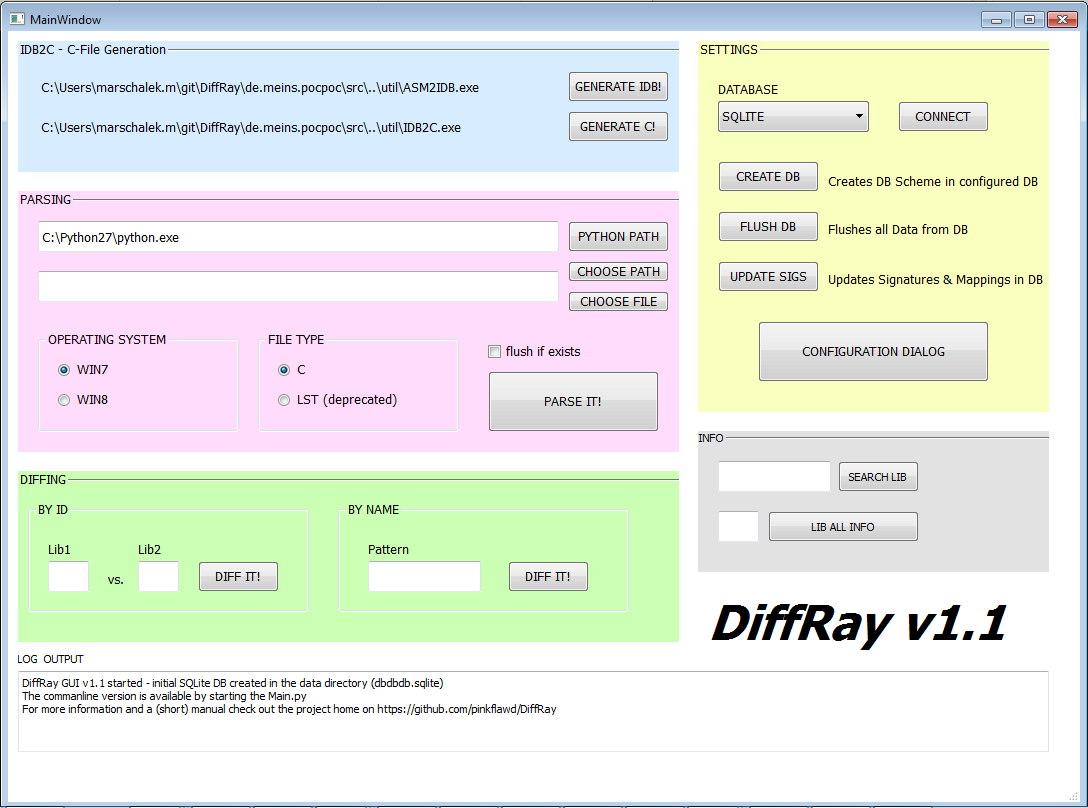1088x808 pixels.
Task: Click the 'Flushes all Data from DB' text
Action: point(898,230)
